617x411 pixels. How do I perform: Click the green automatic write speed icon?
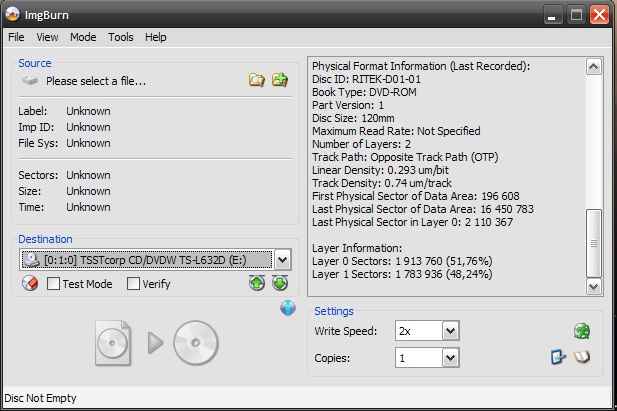pos(582,331)
